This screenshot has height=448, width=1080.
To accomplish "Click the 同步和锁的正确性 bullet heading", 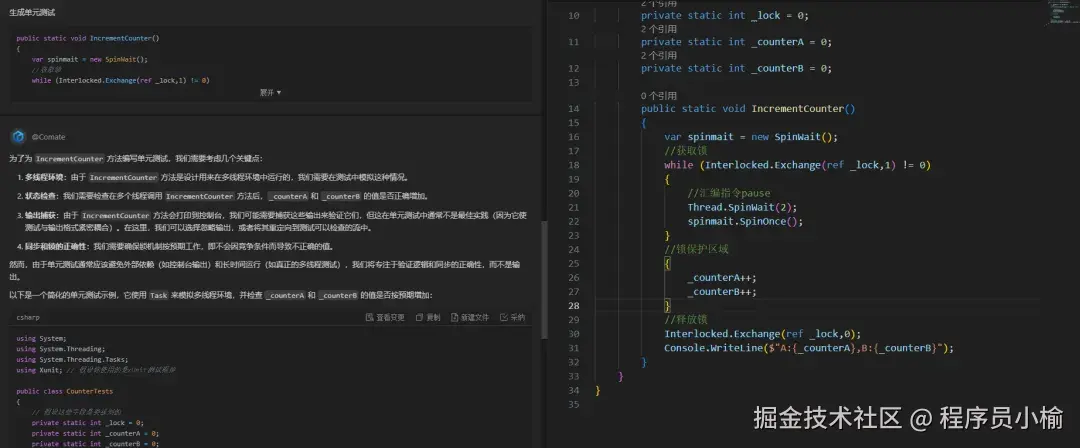I will click(x=56, y=246).
